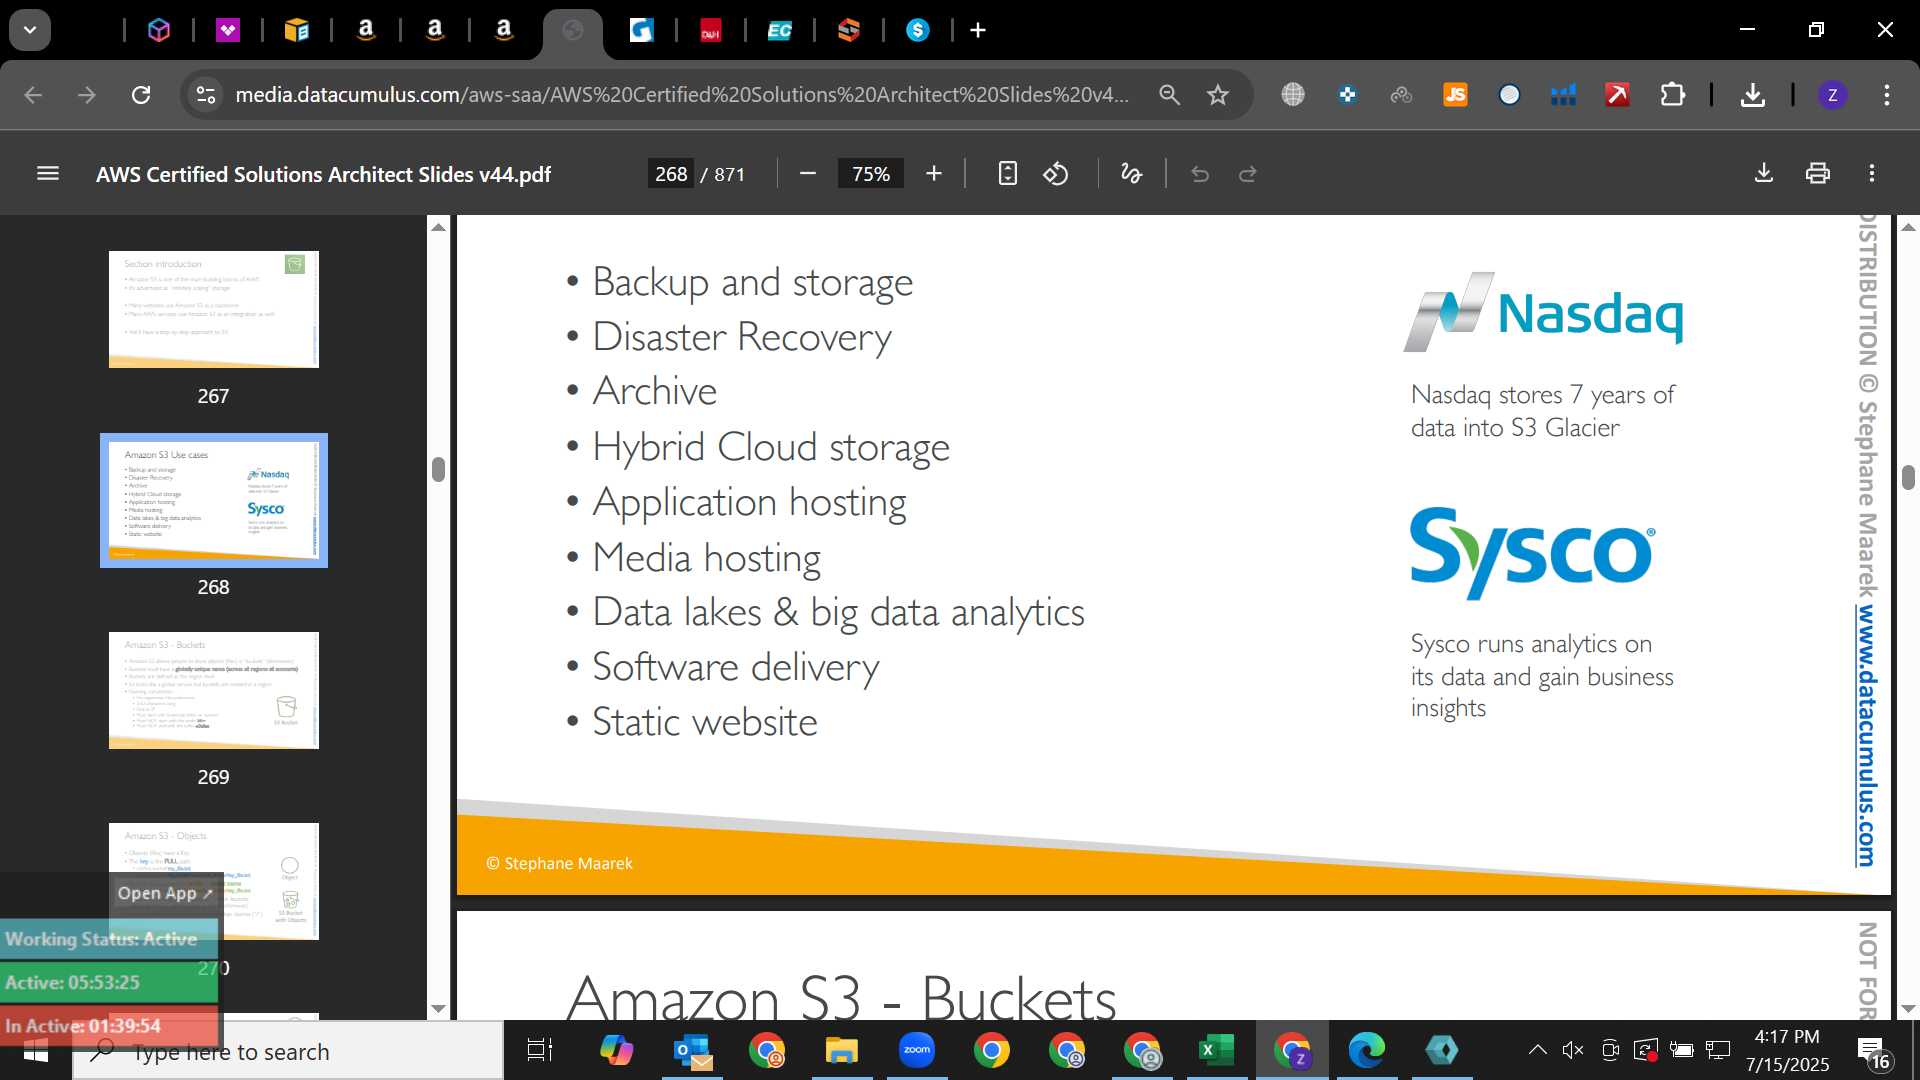1920x1080 pixels.
Task: Switch to the blue dollar-sign tab
Action: (918, 30)
